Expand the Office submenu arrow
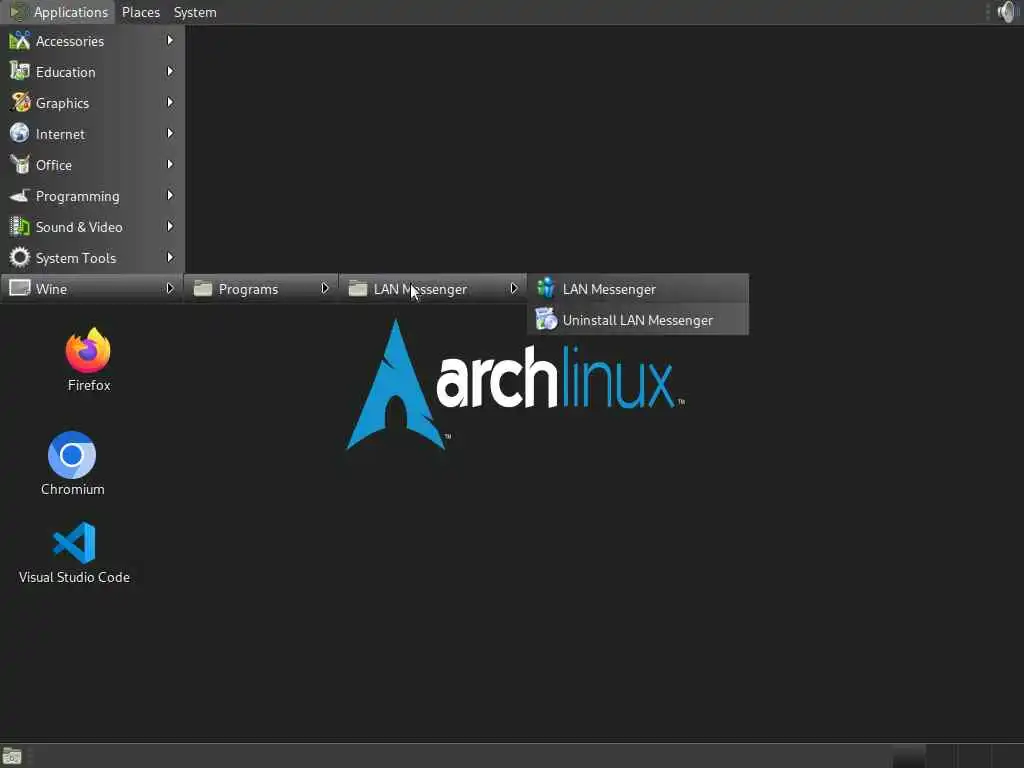Viewport: 1024px width, 768px height. point(170,165)
